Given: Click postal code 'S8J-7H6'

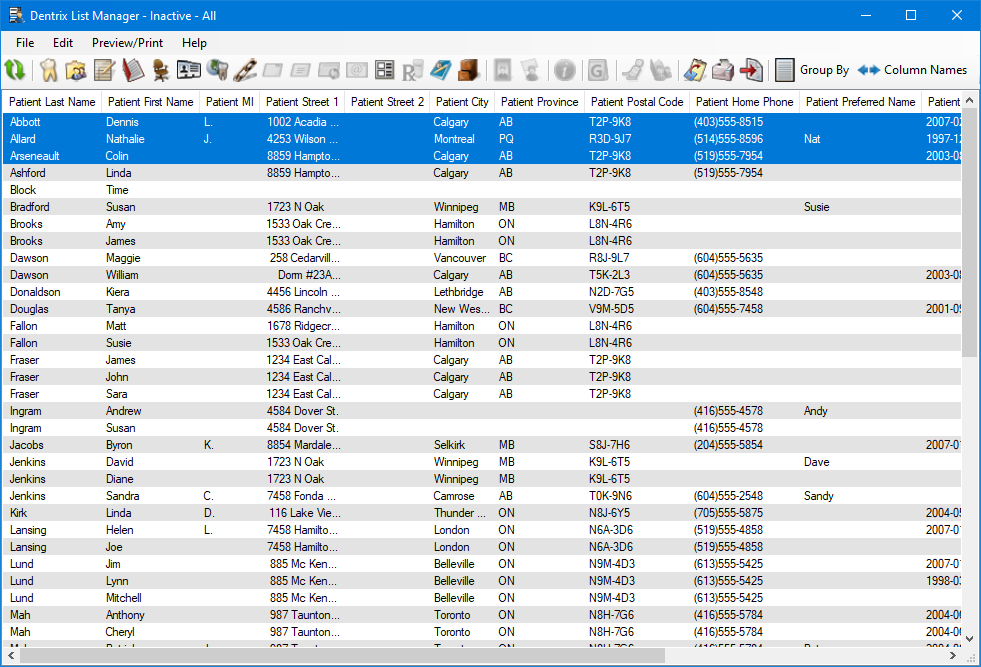Looking at the screenshot, I should (609, 445).
